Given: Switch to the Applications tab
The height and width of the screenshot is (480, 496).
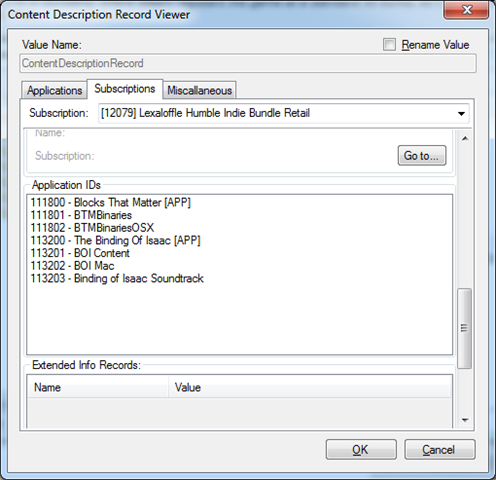Looking at the screenshot, I should coord(54,90).
